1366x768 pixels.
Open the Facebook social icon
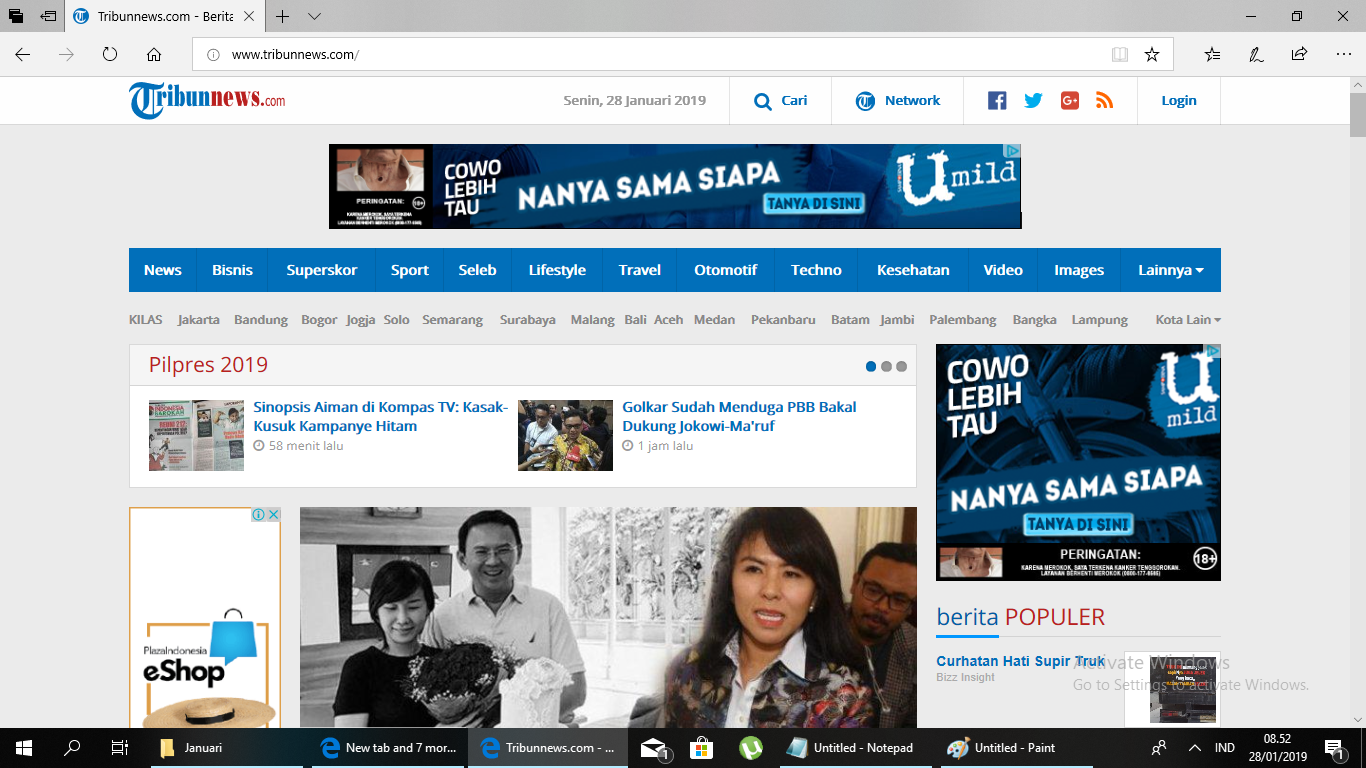point(997,101)
